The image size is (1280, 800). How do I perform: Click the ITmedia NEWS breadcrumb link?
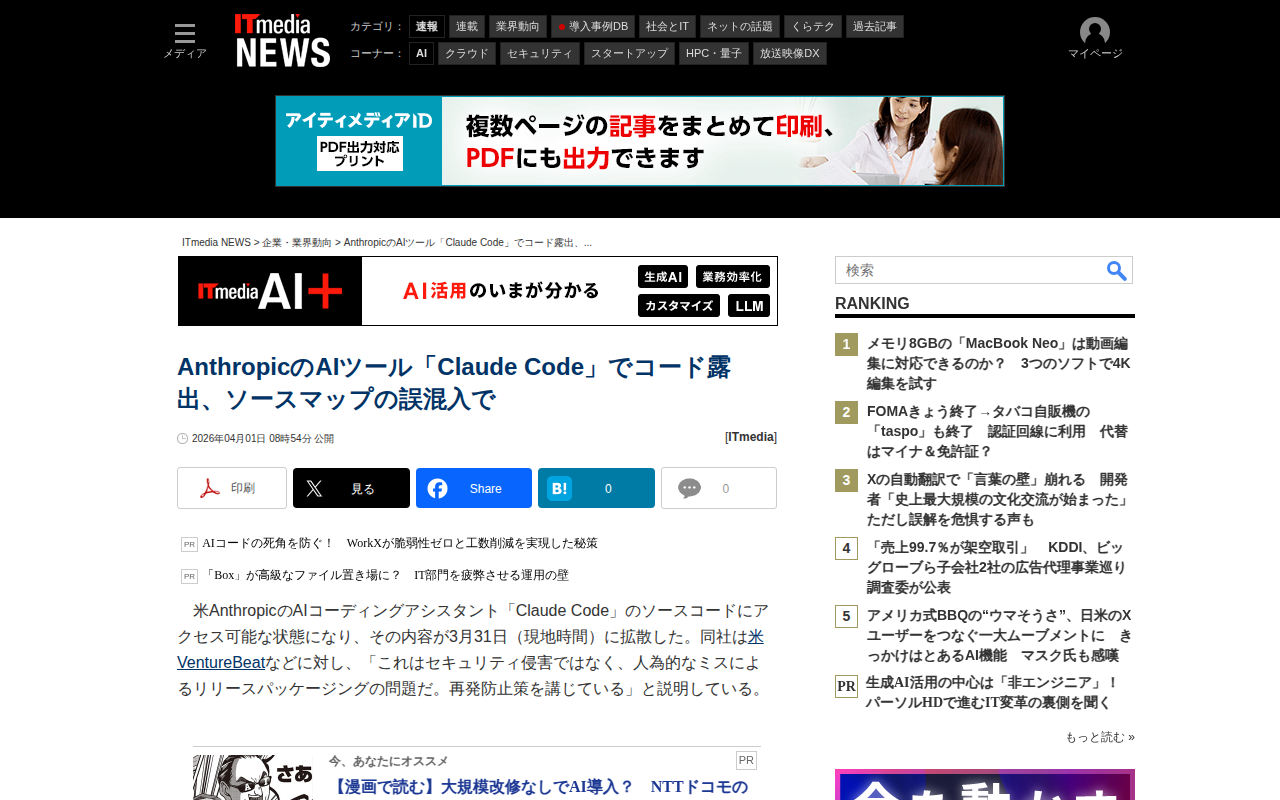[217, 243]
